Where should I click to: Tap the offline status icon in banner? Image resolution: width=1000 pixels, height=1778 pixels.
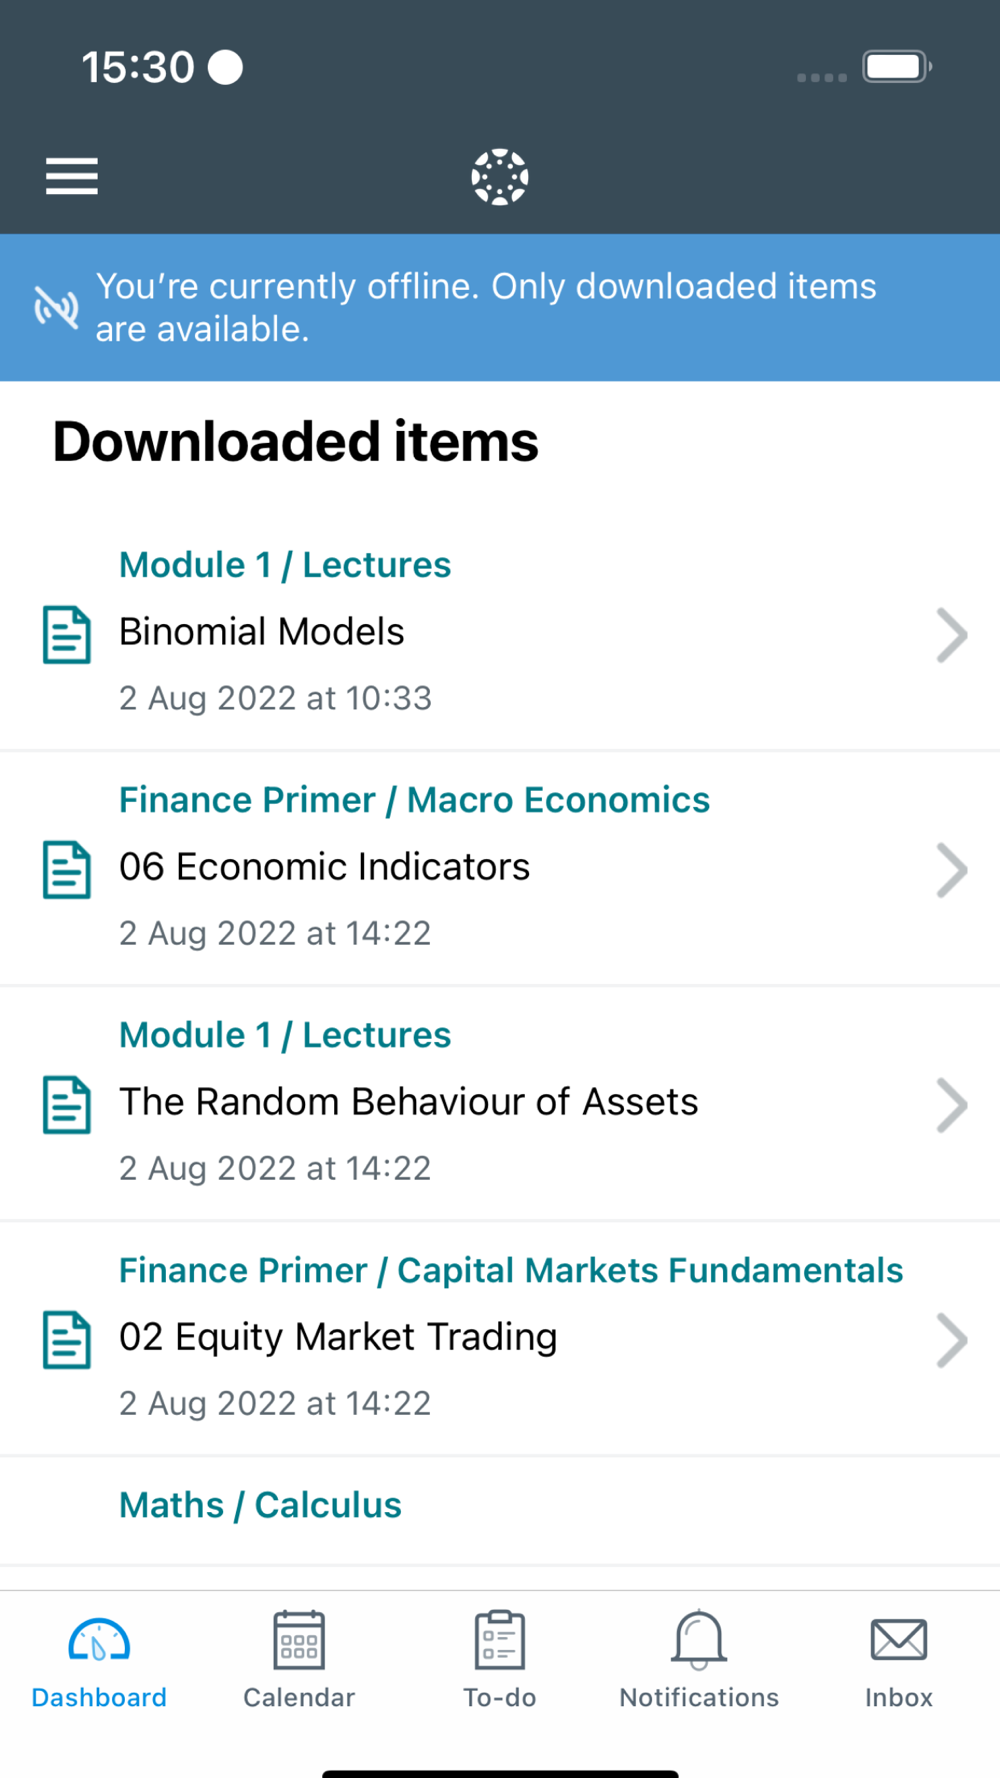56,307
